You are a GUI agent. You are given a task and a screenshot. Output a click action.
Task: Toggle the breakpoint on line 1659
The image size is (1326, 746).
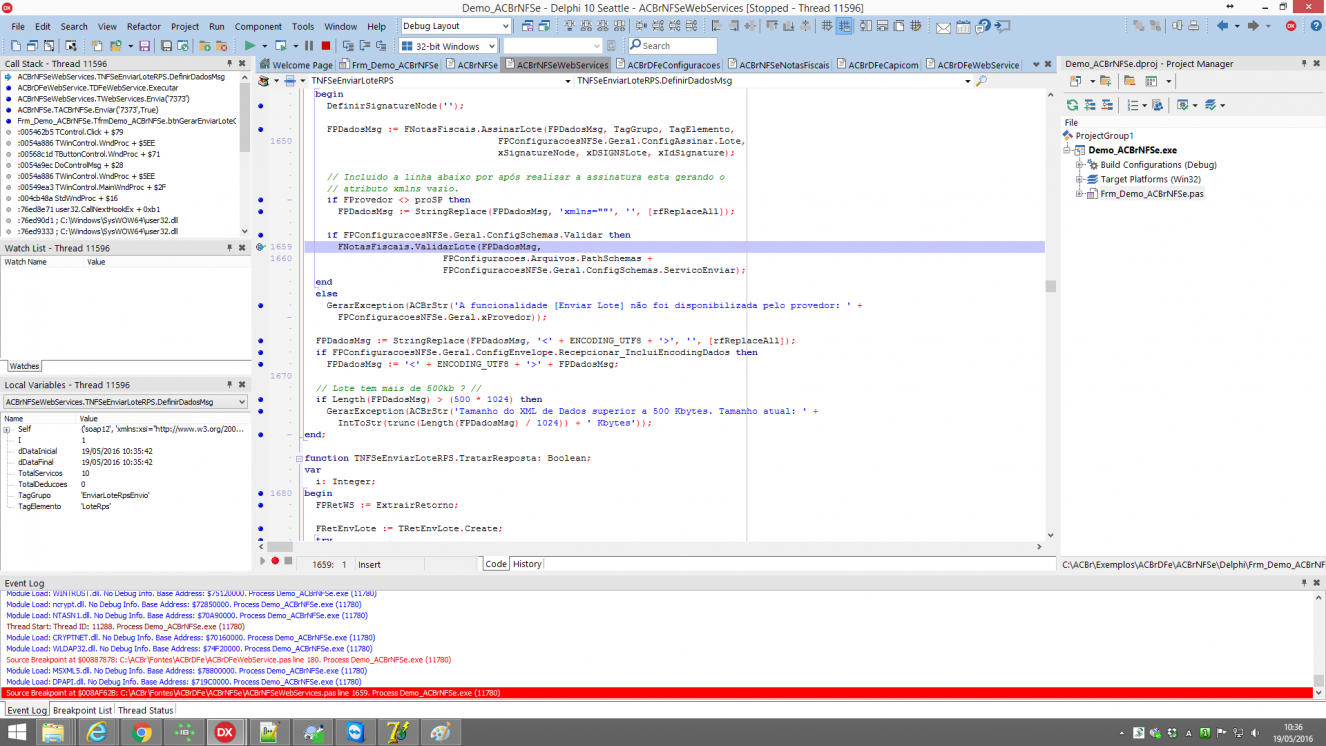point(260,246)
